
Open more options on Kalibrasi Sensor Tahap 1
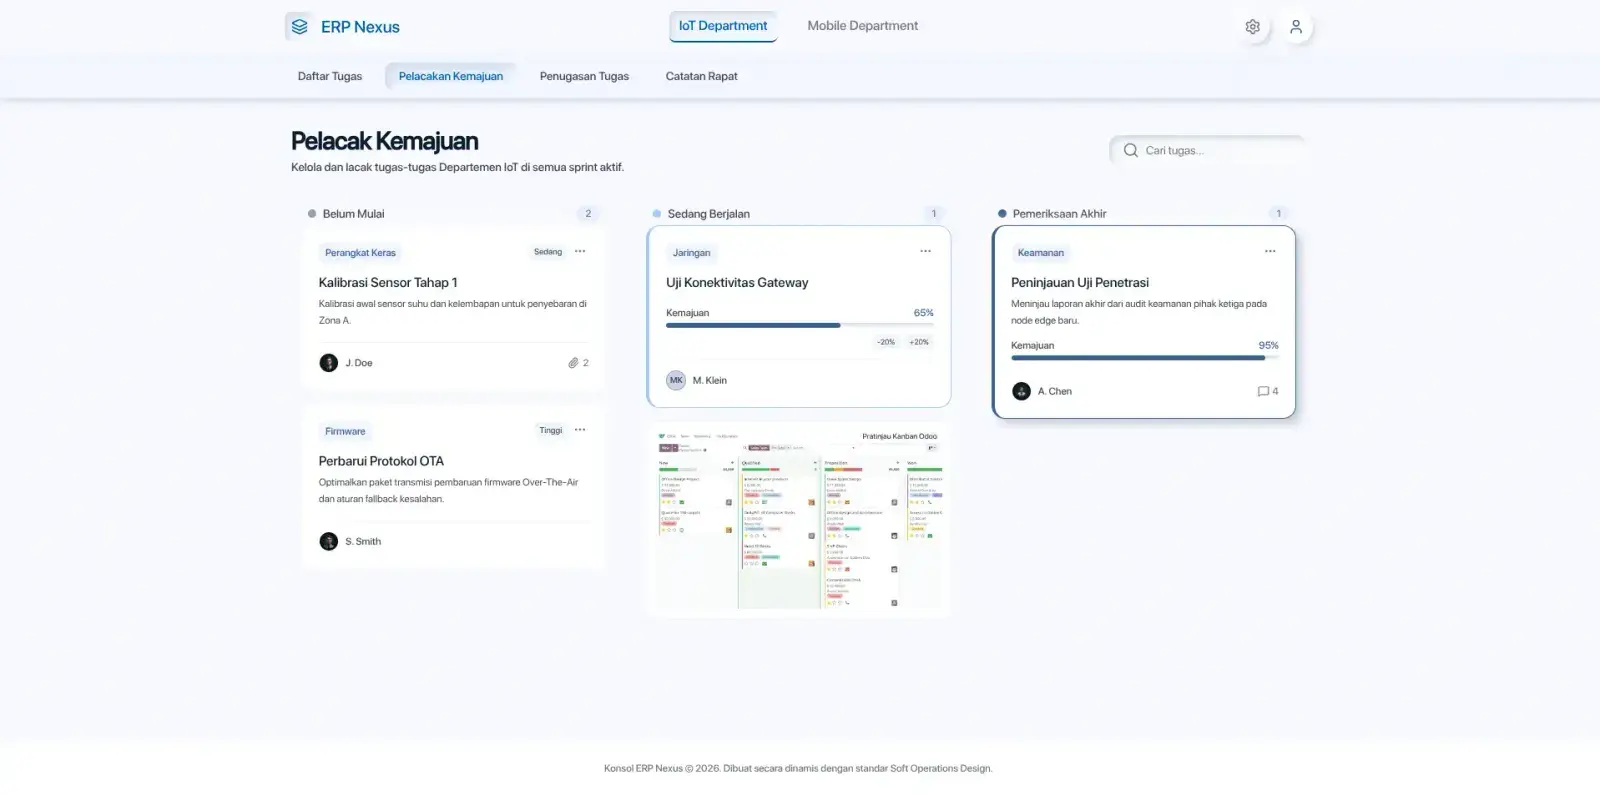(580, 251)
